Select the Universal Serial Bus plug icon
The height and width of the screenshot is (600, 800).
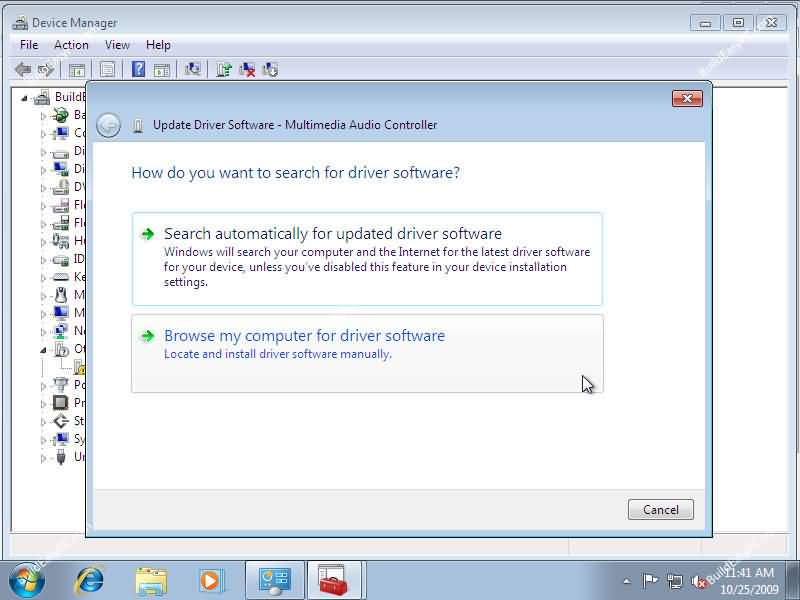(x=61, y=457)
